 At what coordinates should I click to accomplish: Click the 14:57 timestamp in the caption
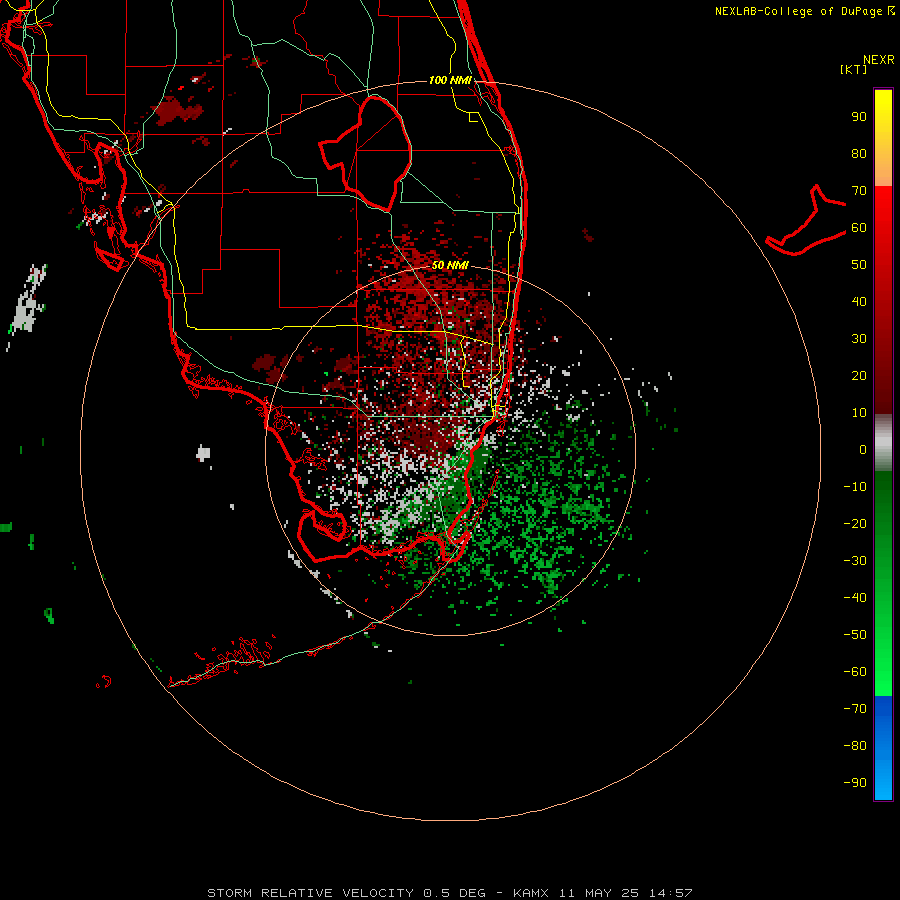(671, 893)
